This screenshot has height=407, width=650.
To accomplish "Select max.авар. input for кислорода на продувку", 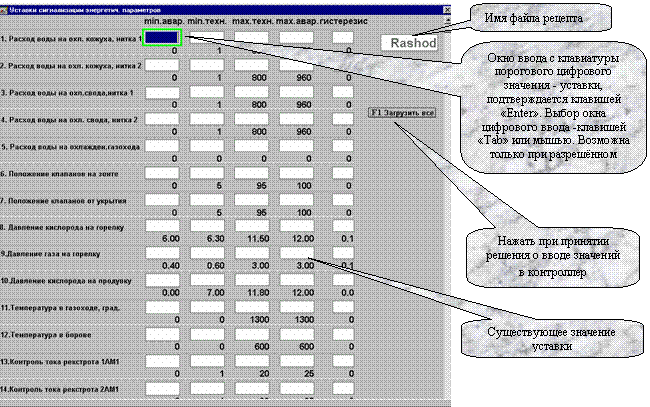I will coord(296,280).
